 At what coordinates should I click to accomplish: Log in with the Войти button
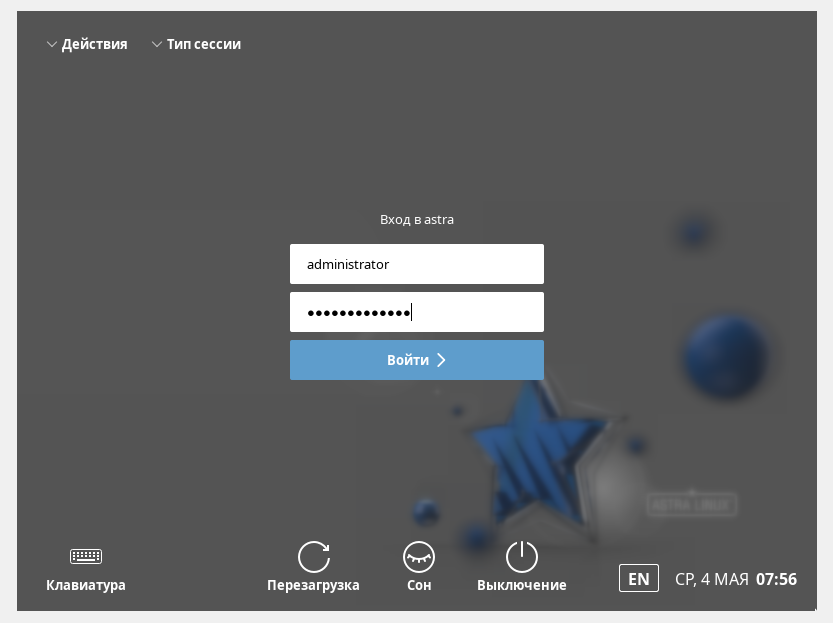416,360
